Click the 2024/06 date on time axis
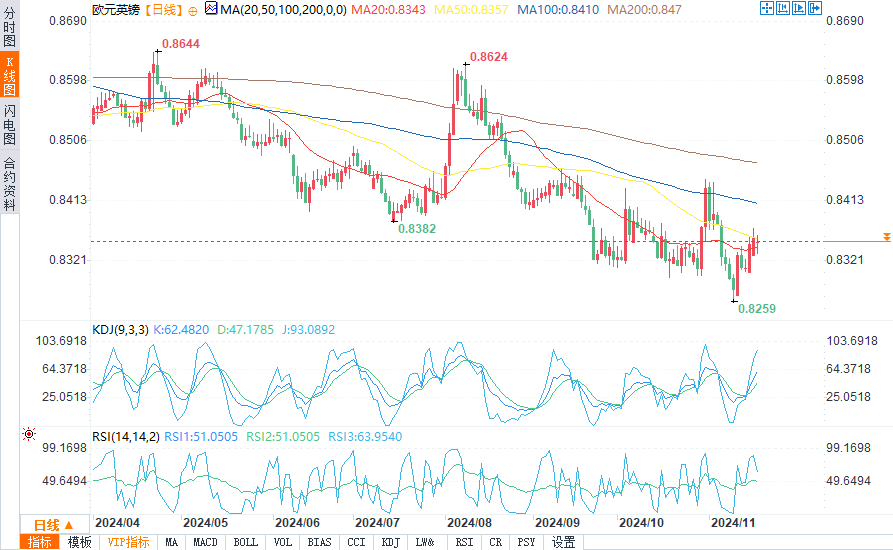The height and width of the screenshot is (550, 893). [x=297, y=523]
